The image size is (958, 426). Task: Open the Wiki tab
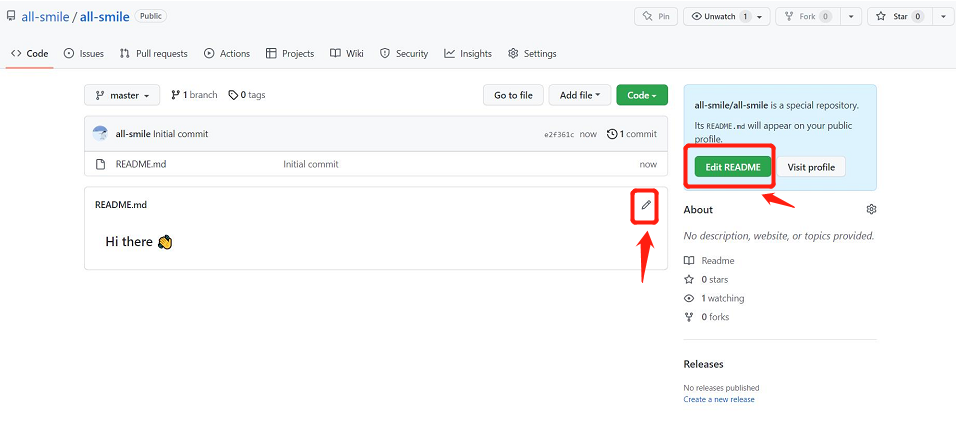coord(346,54)
